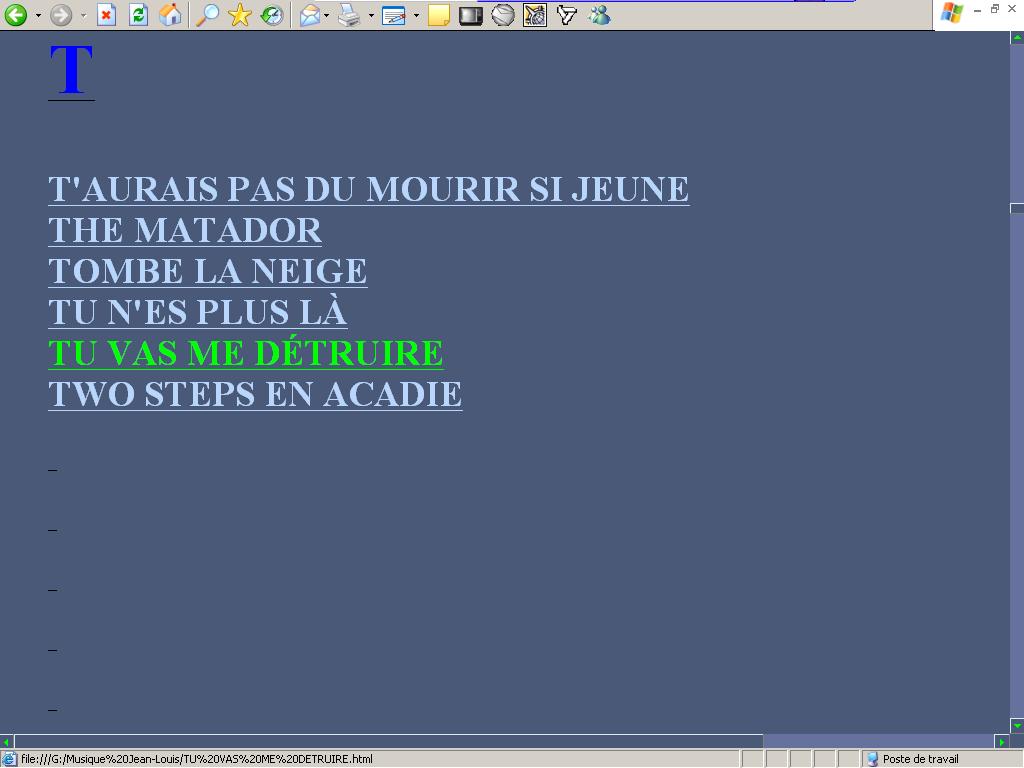This screenshot has height=768, width=1024.
Task: Click the Edit page icon
Action: tap(394, 15)
